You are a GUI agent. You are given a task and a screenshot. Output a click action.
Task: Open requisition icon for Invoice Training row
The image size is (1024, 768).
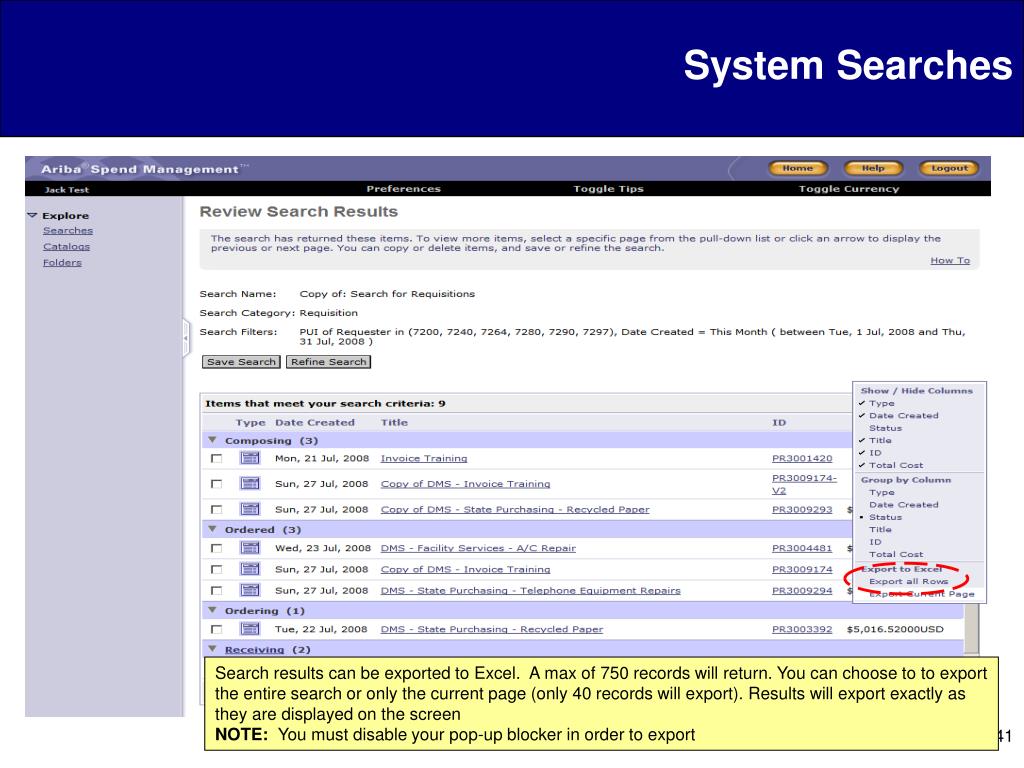(249, 458)
